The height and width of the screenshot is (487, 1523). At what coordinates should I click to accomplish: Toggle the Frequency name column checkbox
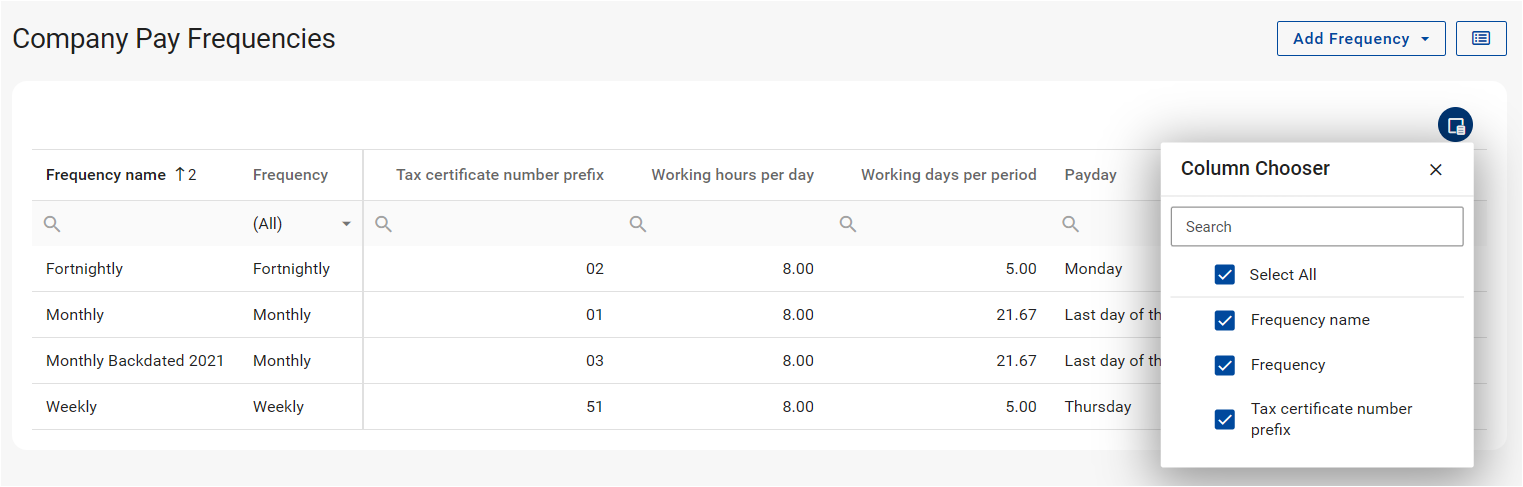pos(1225,321)
